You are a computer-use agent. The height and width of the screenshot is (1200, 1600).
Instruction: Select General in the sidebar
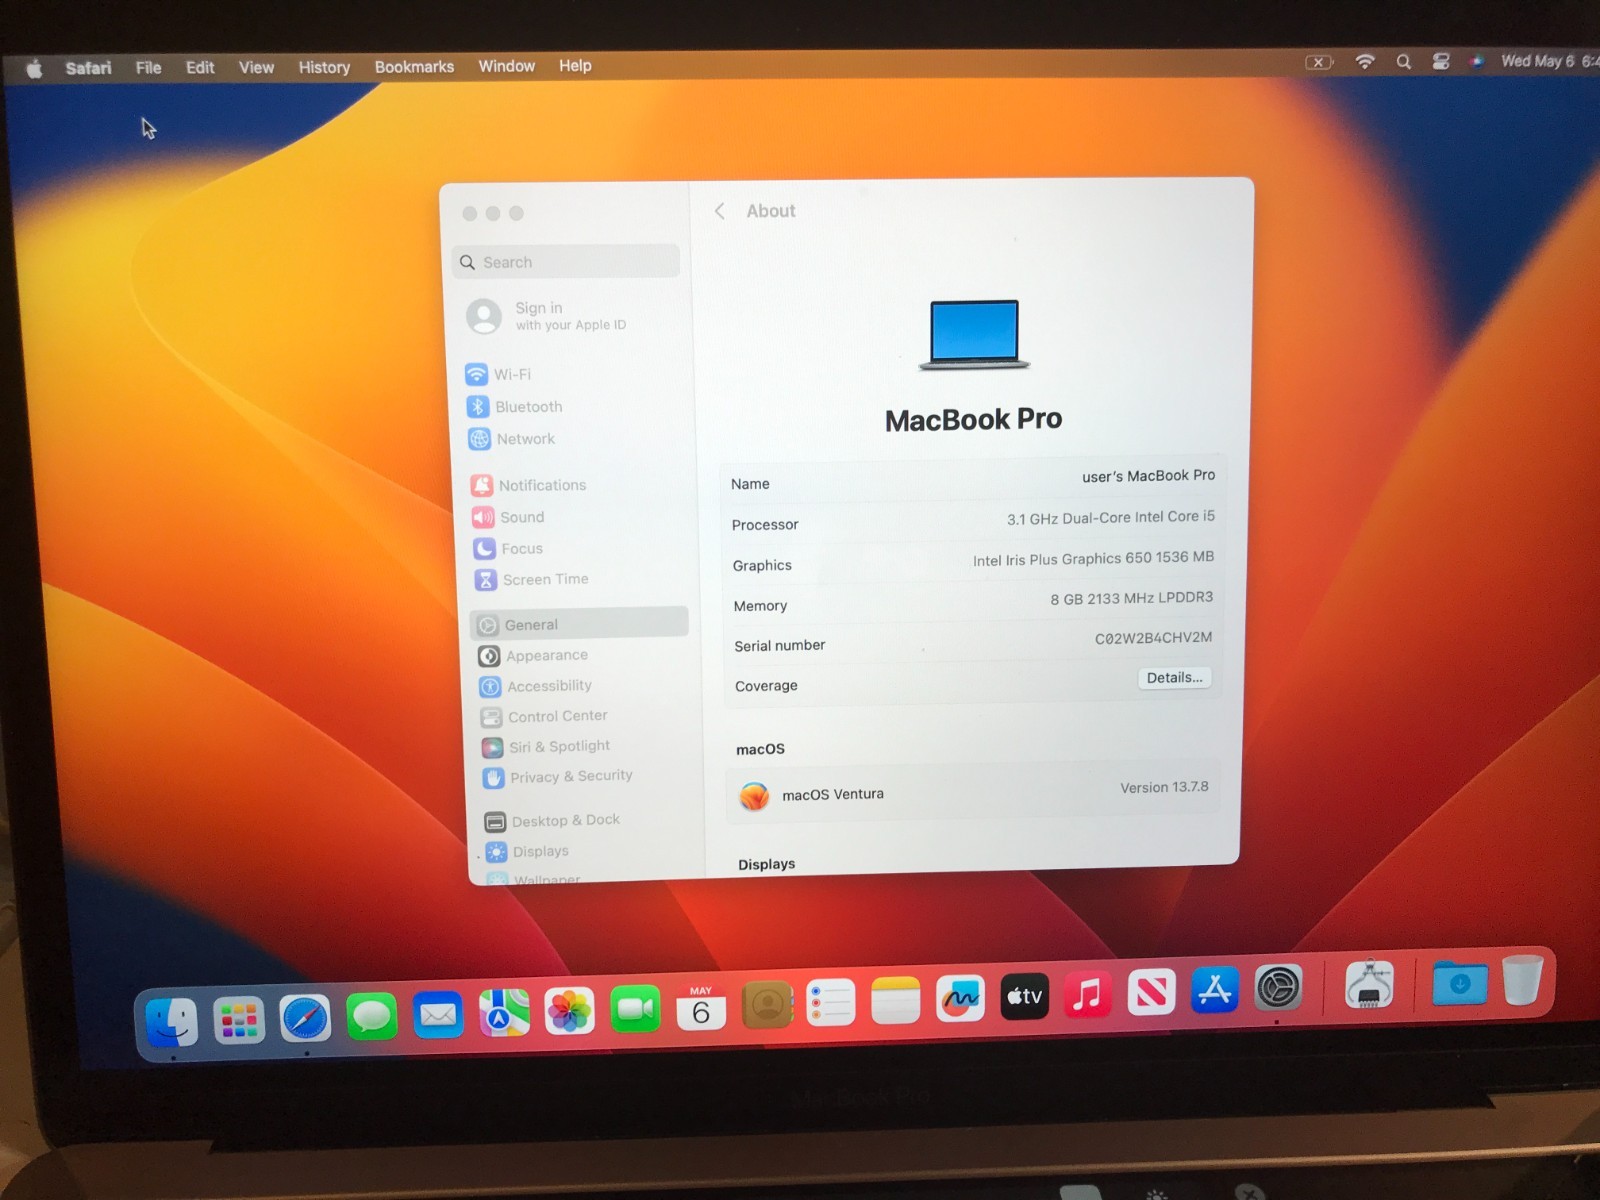click(579, 624)
